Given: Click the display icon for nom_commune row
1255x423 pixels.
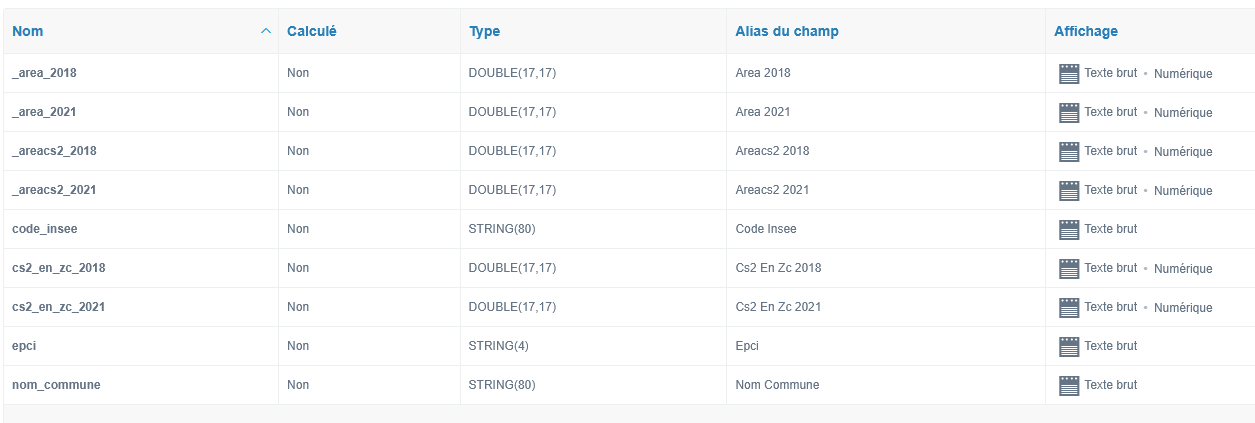Looking at the screenshot, I should [x=1069, y=385].
